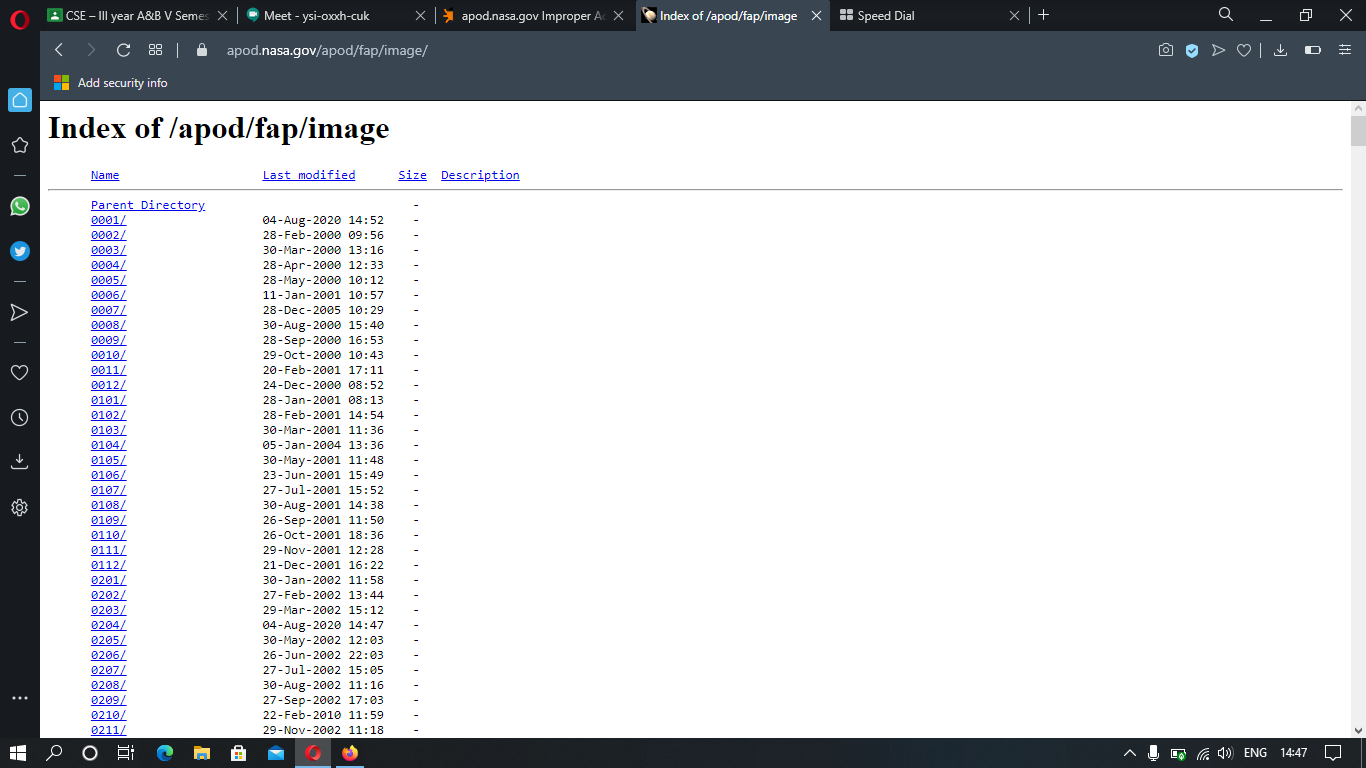Open the notification center
Screen dimensions: 1366x768
1333,753
